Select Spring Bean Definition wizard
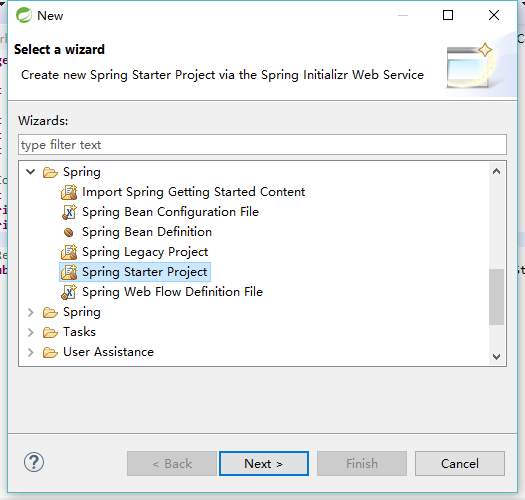The image size is (525, 500). (147, 232)
